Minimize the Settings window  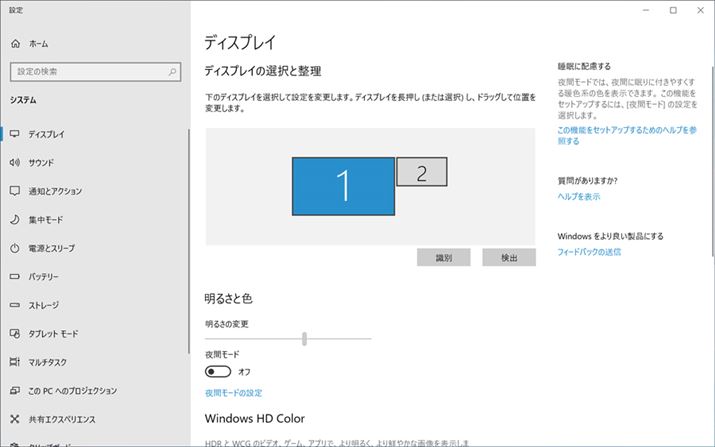(646, 10)
